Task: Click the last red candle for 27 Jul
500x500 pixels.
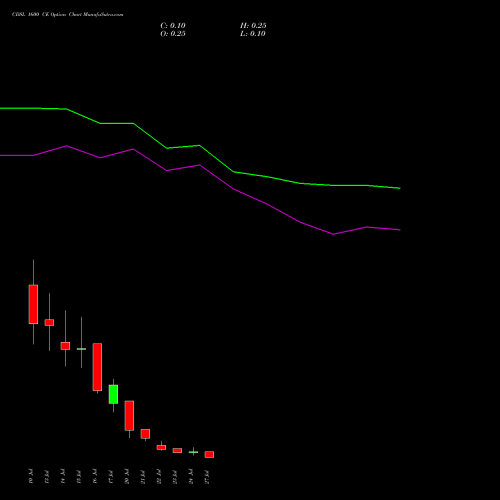Action: pos(209,454)
